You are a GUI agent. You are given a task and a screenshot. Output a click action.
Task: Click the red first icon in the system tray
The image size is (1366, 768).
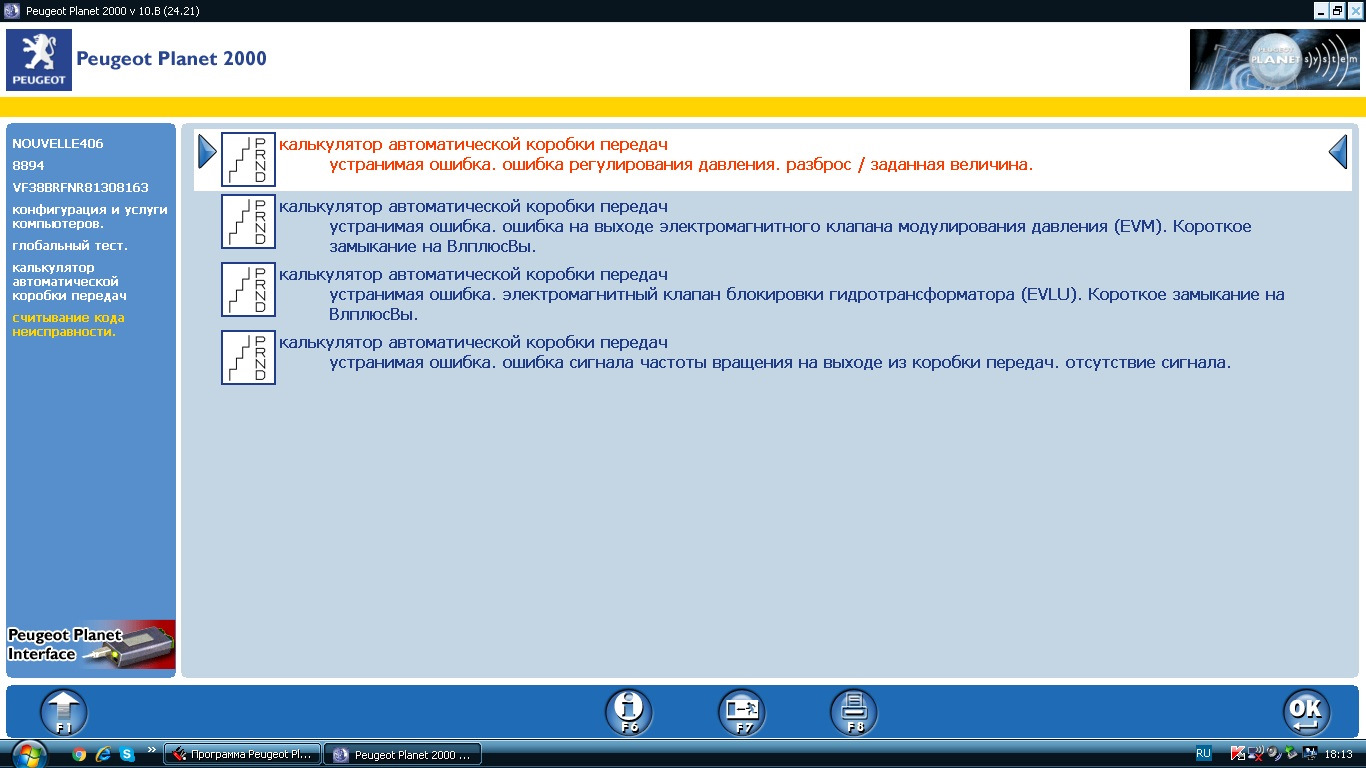pos(1237,753)
